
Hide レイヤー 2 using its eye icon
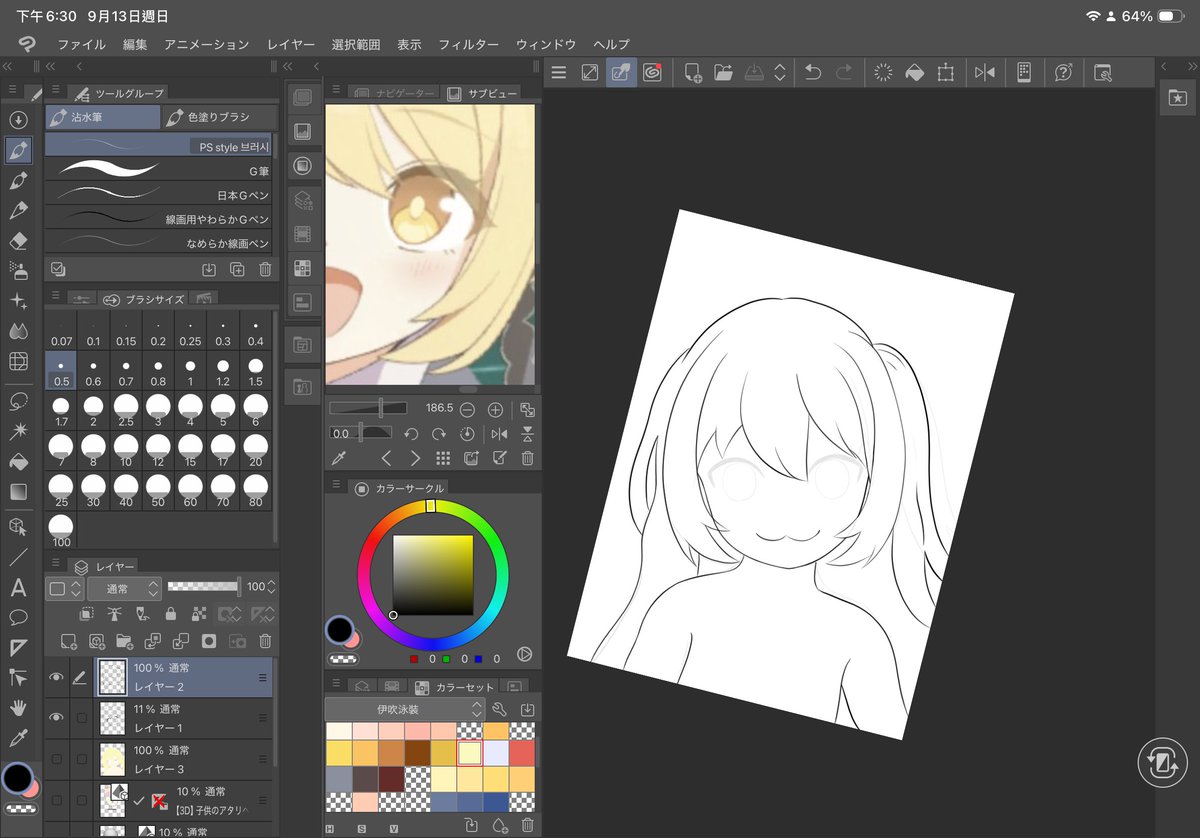pos(56,677)
